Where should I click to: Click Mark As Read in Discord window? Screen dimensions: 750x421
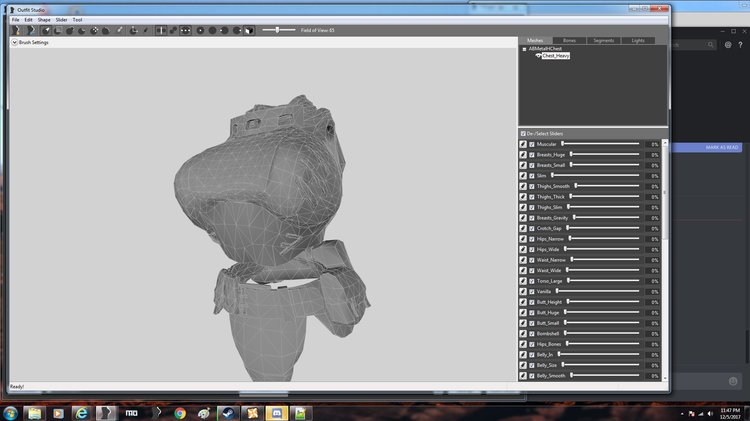click(722, 147)
